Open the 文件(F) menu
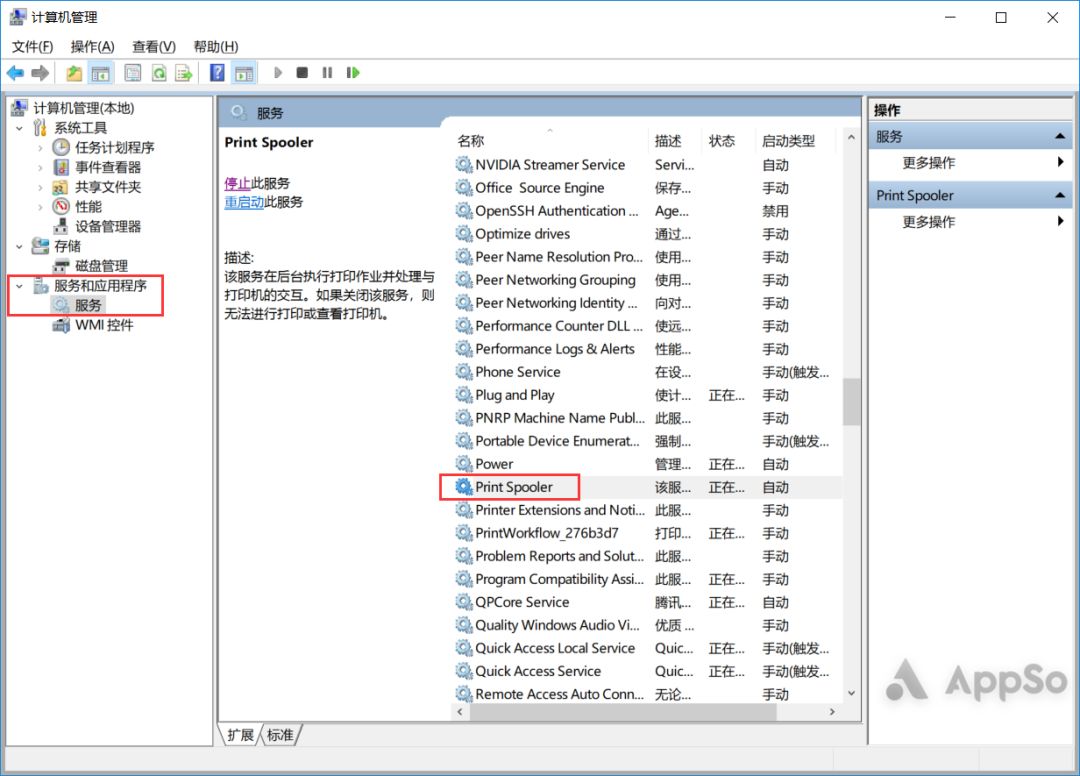Image resolution: width=1080 pixels, height=776 pixels. point(32,47)
